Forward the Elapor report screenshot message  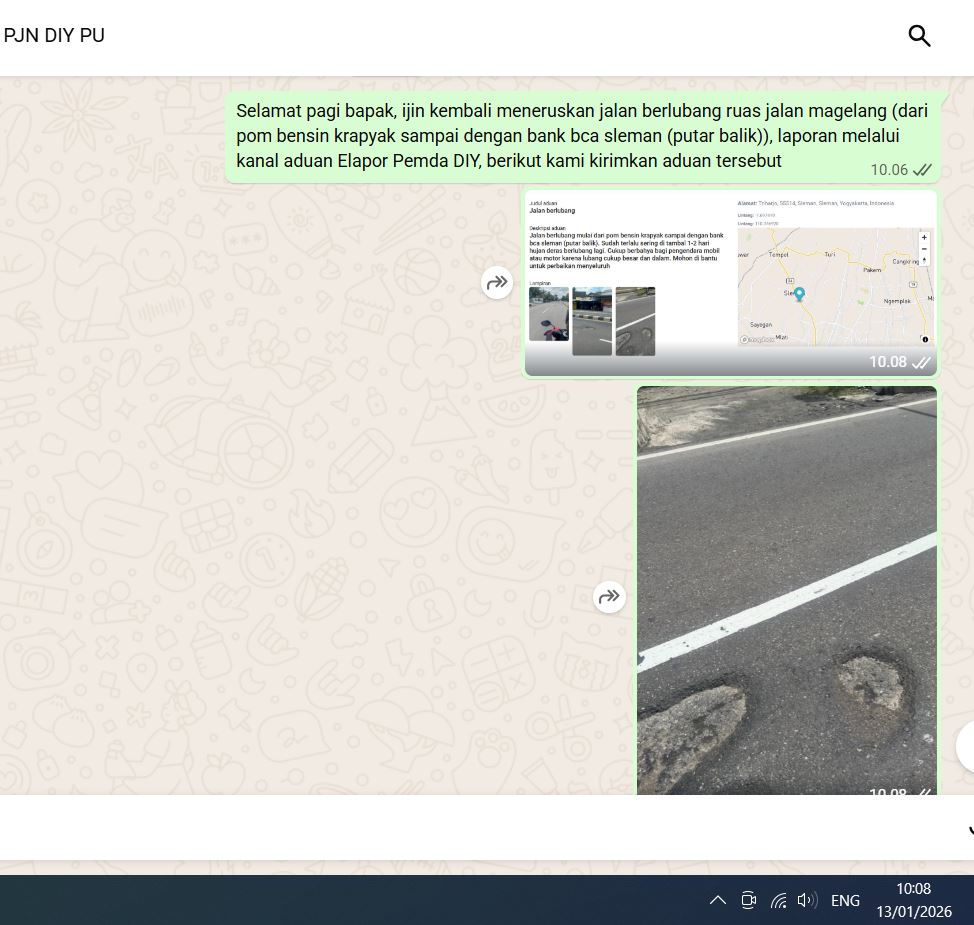[x=497, y=283]
